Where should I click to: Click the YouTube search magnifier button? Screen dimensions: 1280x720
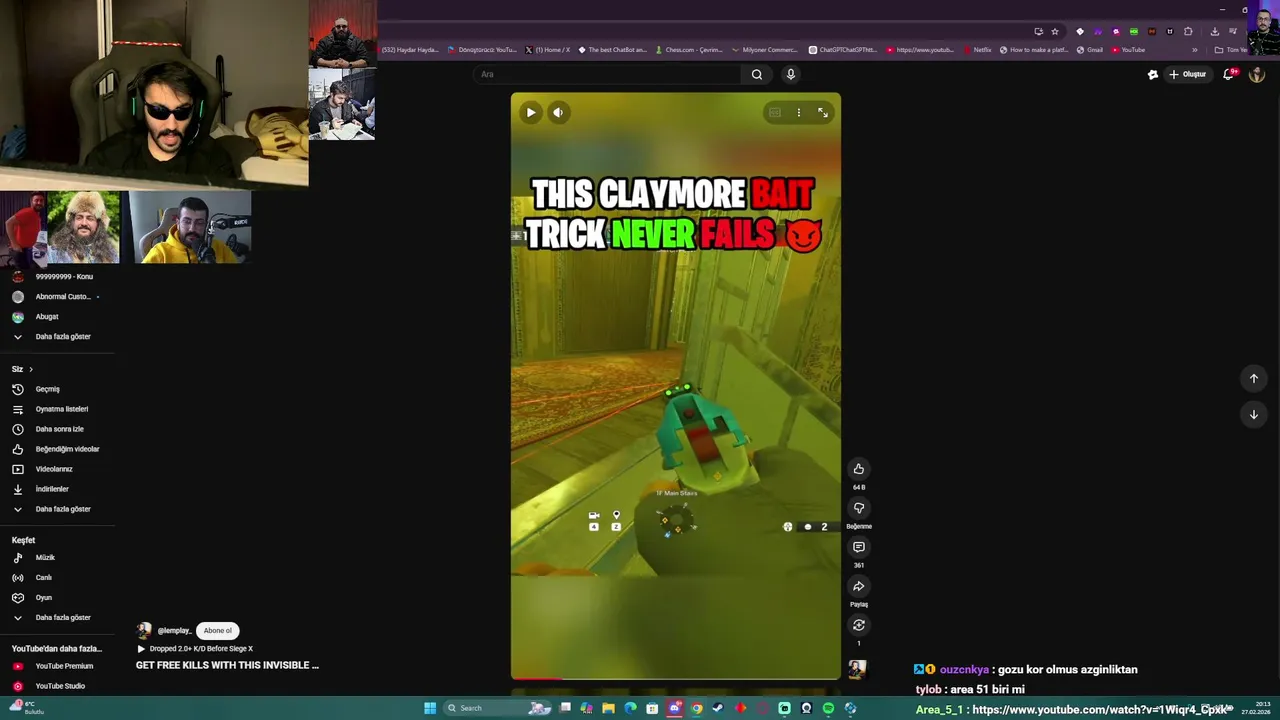(757, 74)
